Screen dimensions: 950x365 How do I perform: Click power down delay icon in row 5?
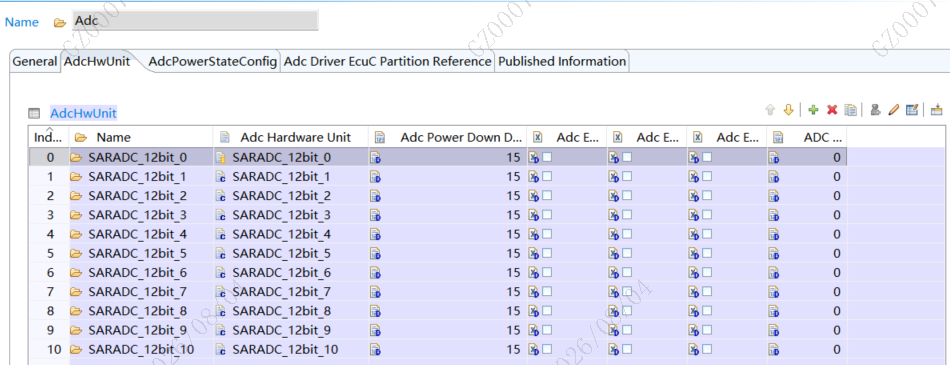376,254
